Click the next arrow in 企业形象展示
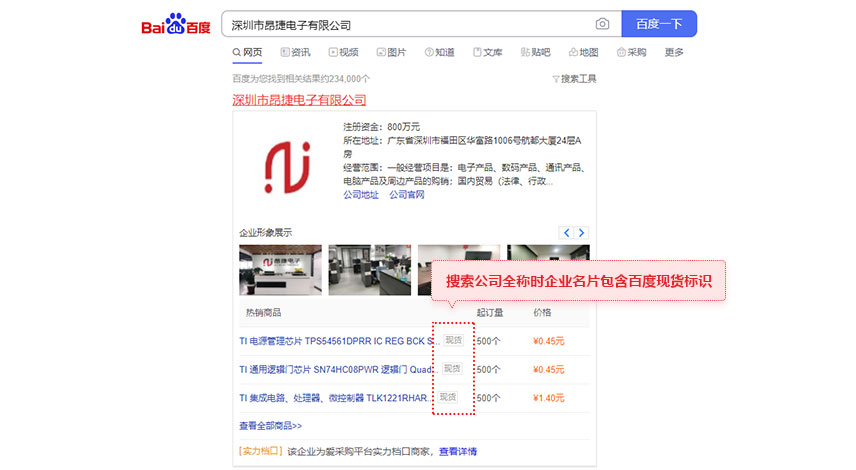 583,233
